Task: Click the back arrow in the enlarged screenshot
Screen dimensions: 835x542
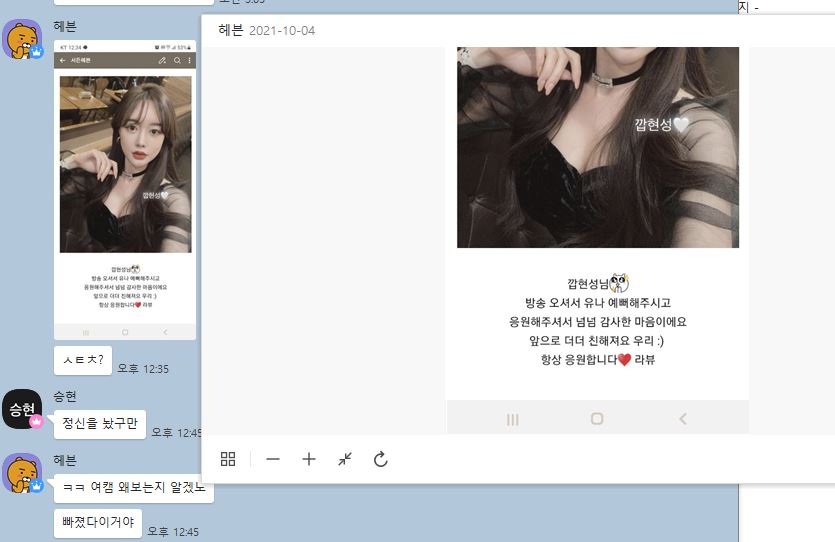Action: click(x=683, y=419)
